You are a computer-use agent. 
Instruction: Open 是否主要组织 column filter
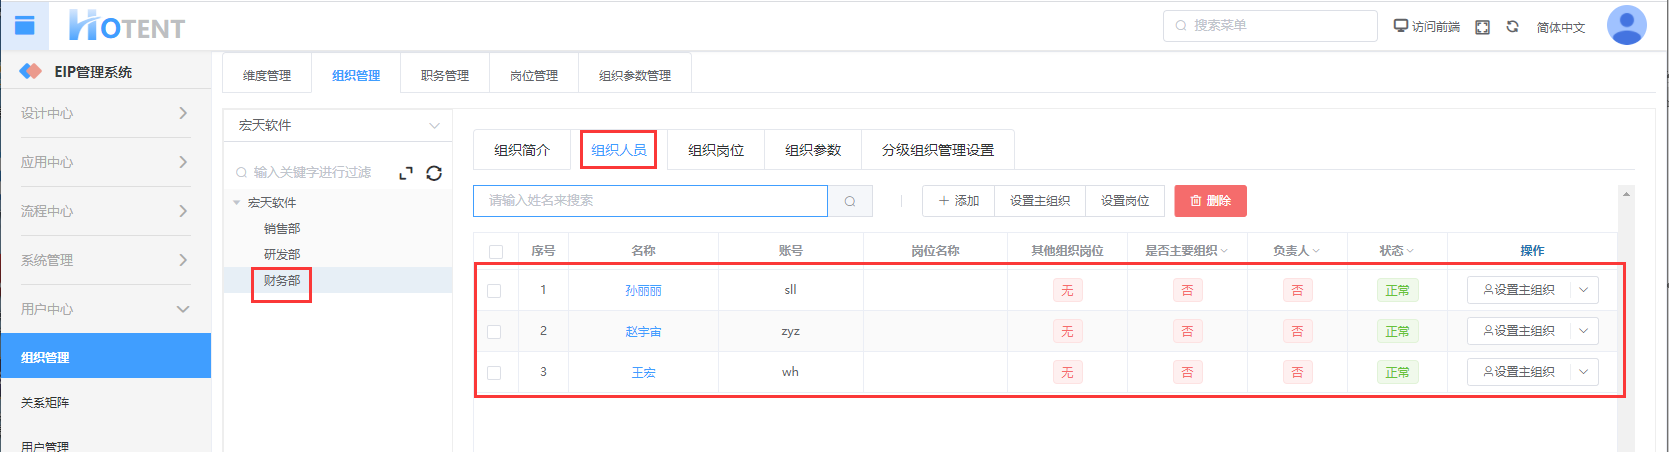click(x=1224, y=251)
